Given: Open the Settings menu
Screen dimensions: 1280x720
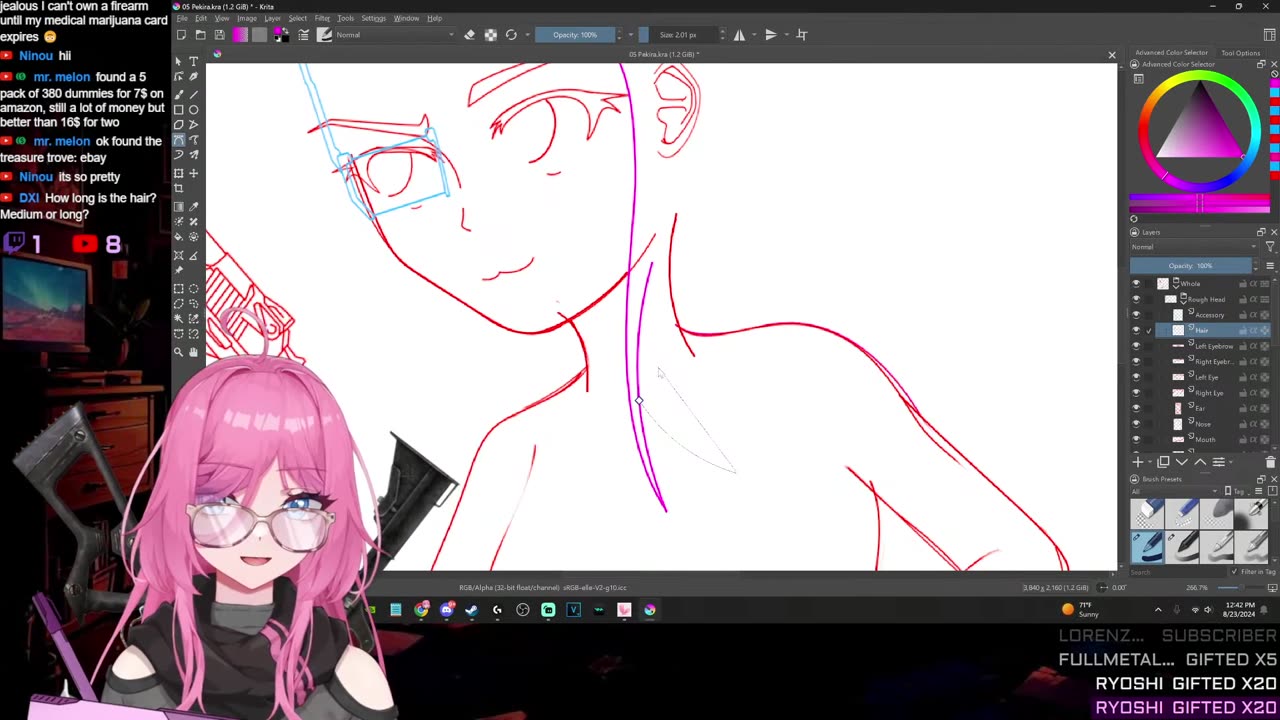Looking at the screenshot, I should click(x=373, y=18).
